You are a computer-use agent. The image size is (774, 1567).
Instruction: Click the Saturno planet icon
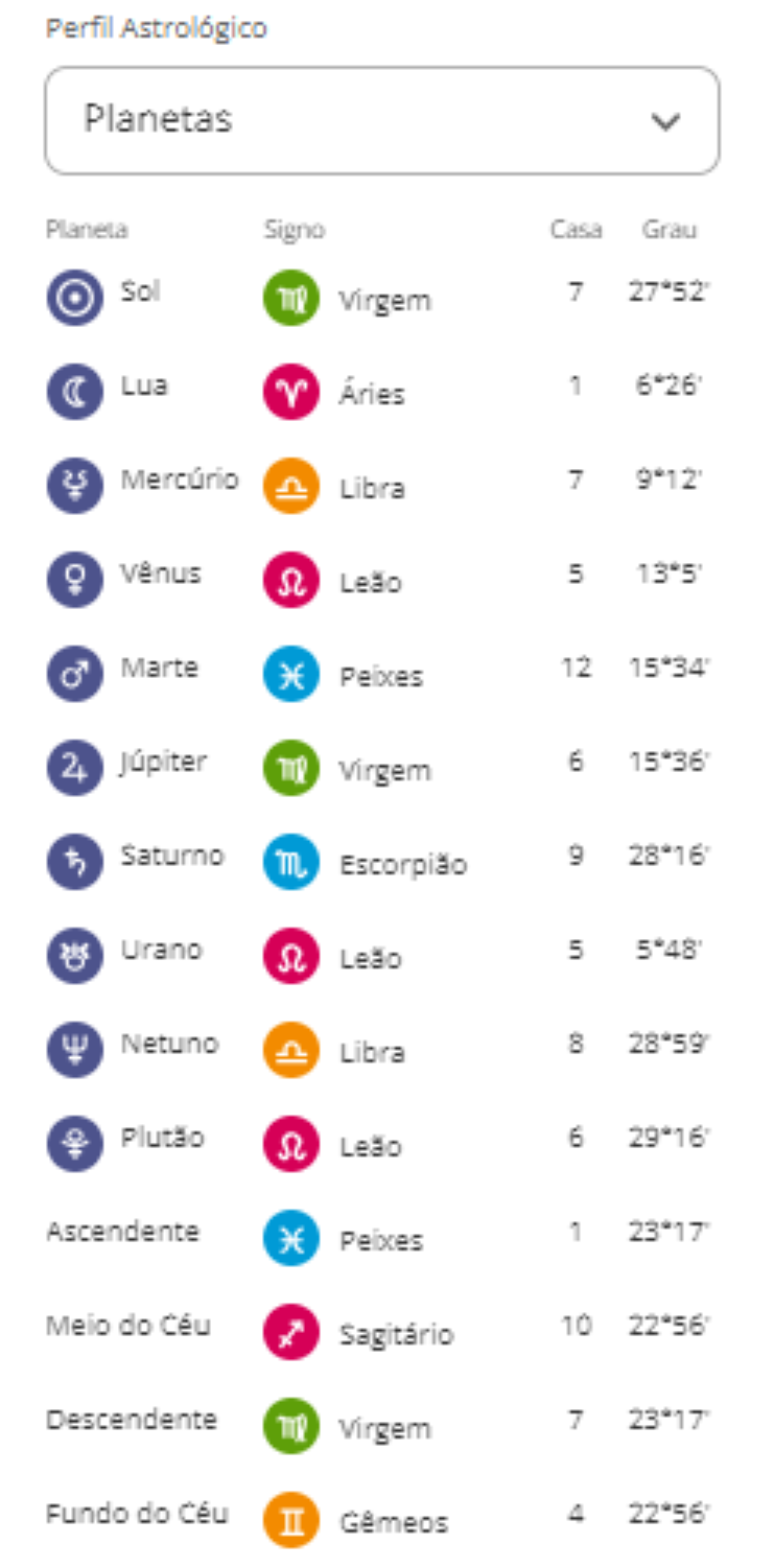(x=75, y=861)
